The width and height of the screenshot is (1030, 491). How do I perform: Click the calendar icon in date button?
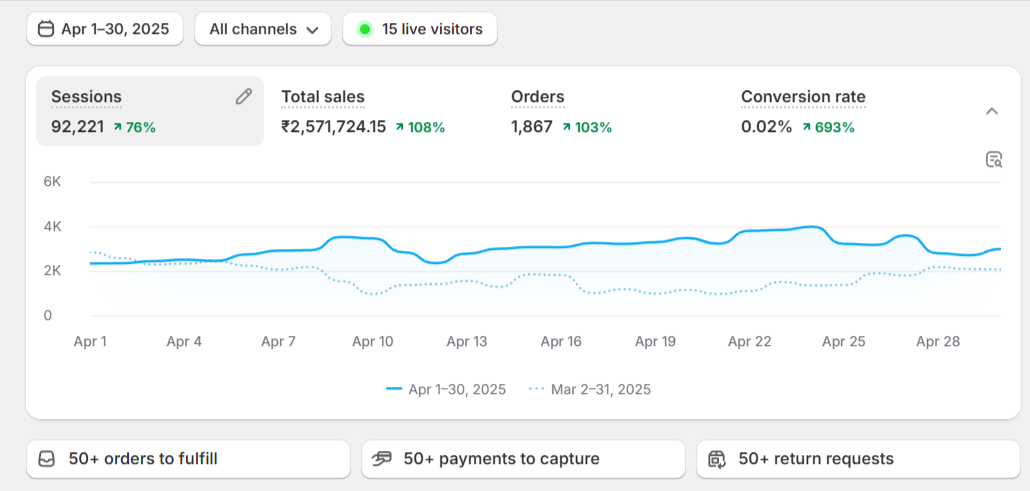coord(45,29)
